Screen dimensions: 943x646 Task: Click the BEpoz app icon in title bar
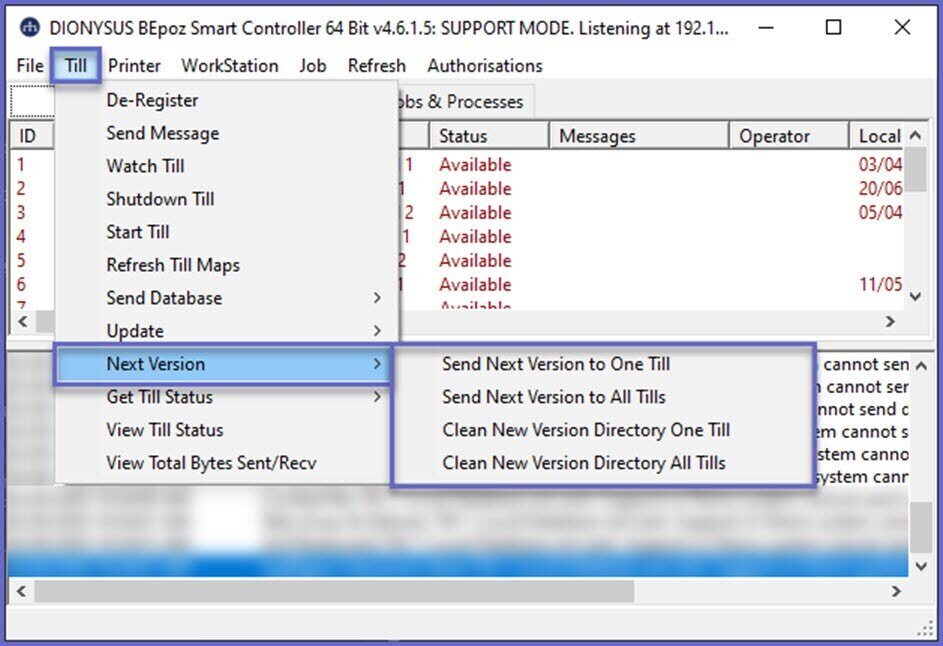pyautogui.click(x=32, y=28)
